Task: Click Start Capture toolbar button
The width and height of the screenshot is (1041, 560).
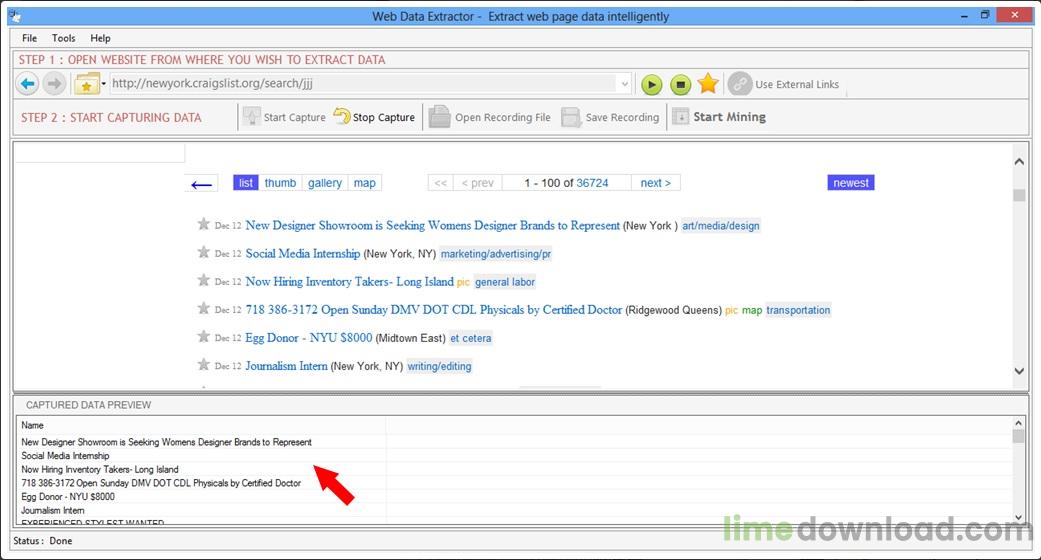Action: (x=284, y=117)
